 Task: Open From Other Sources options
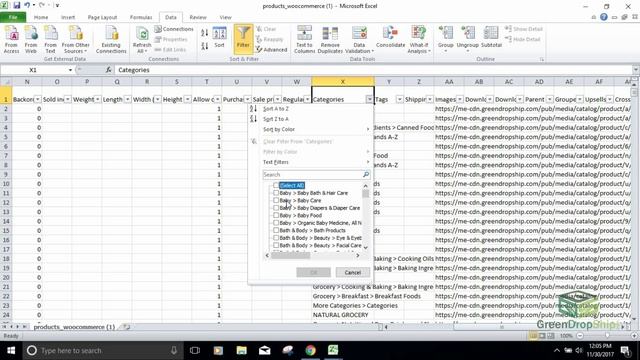pyautogui.click(x=76, y=39)
